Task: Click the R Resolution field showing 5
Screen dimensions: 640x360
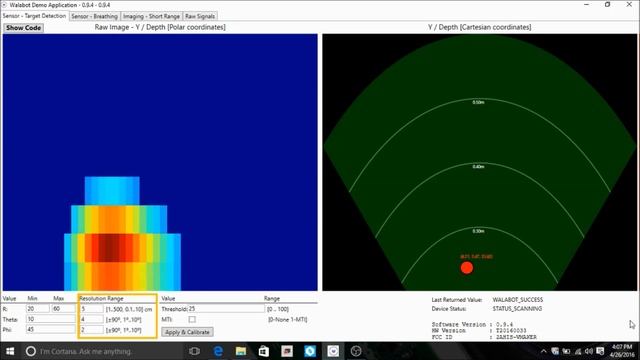Action: coord(92,309)
